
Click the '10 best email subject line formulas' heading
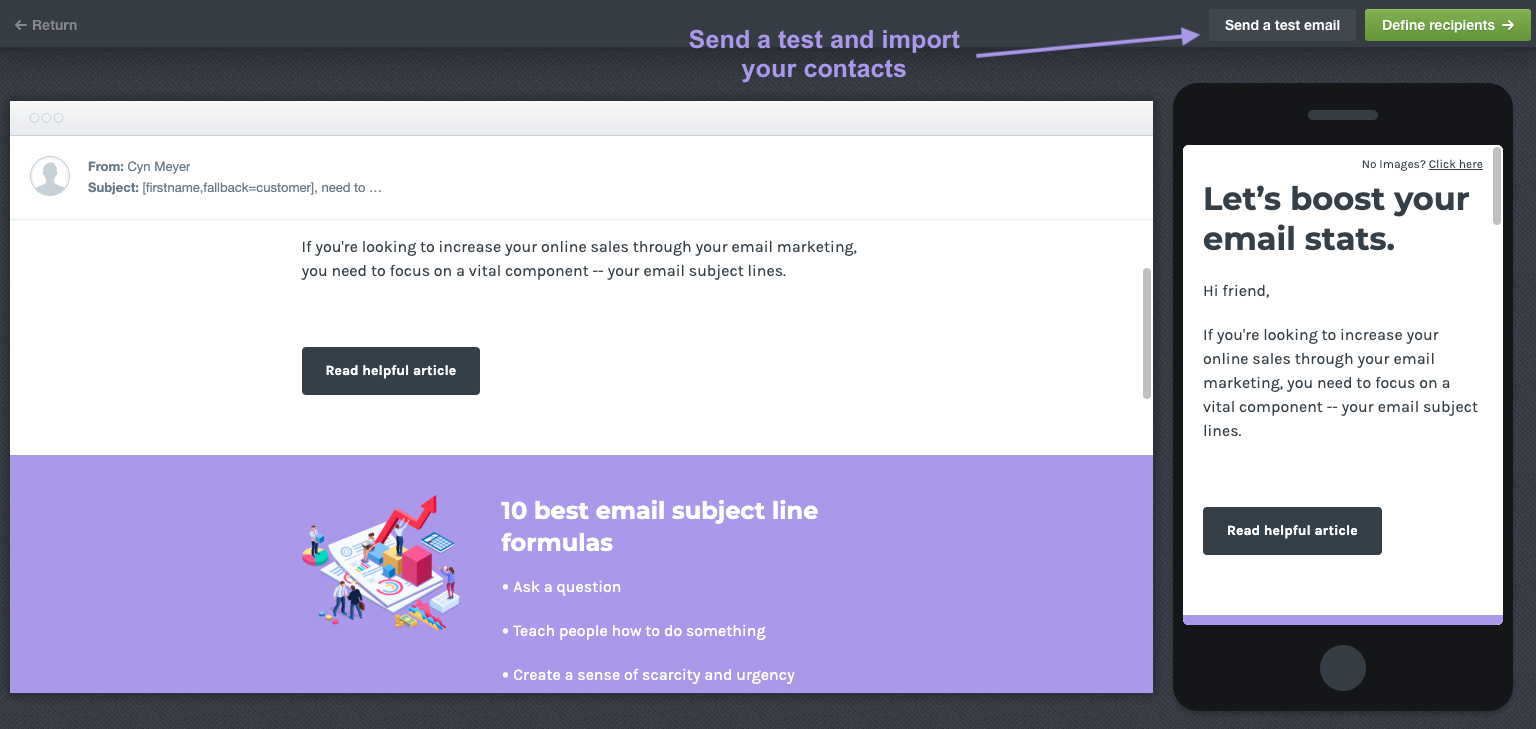click(659, 527)
